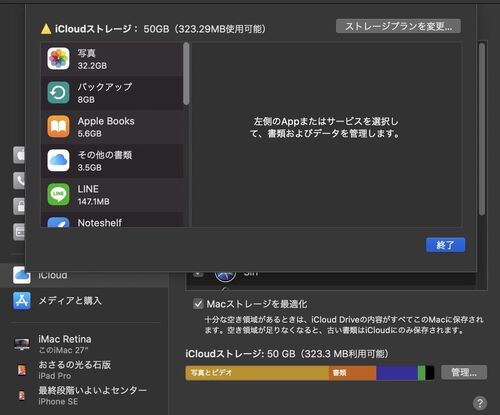500x415 pixels.
Task: Click the Photos app icon in storage list
Action: (x=58, y=59)
